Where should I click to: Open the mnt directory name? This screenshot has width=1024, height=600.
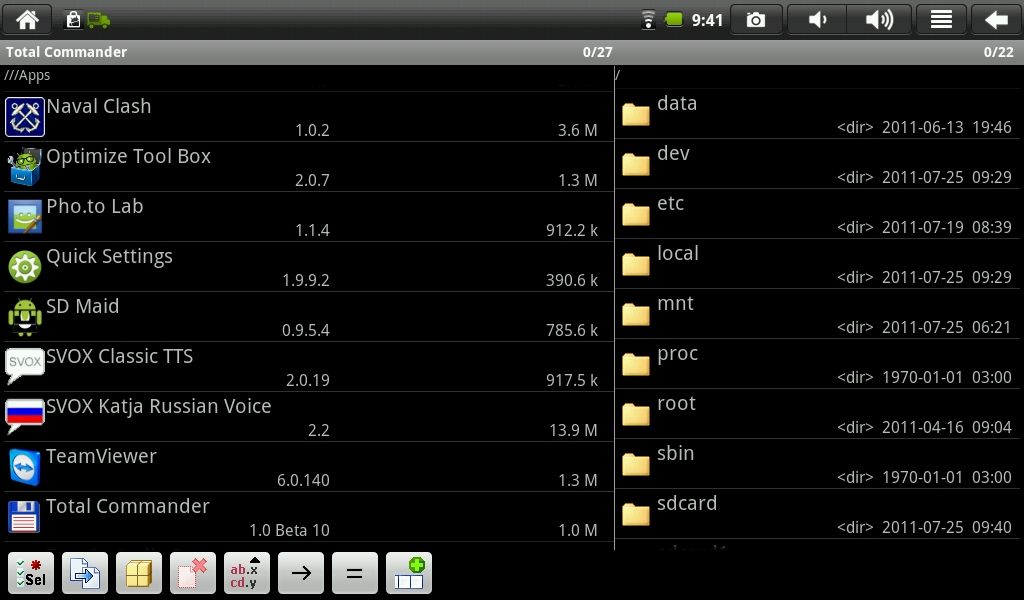tap(675, 304)
